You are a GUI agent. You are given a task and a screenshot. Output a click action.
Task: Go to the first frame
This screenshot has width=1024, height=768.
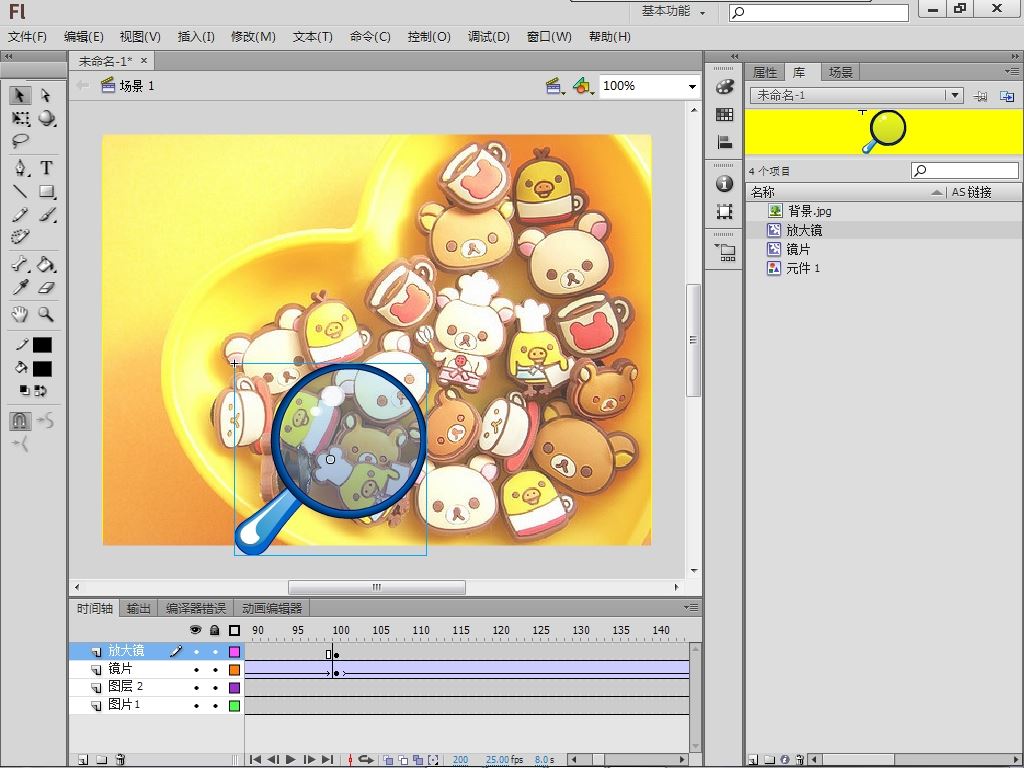pos(255,760)
